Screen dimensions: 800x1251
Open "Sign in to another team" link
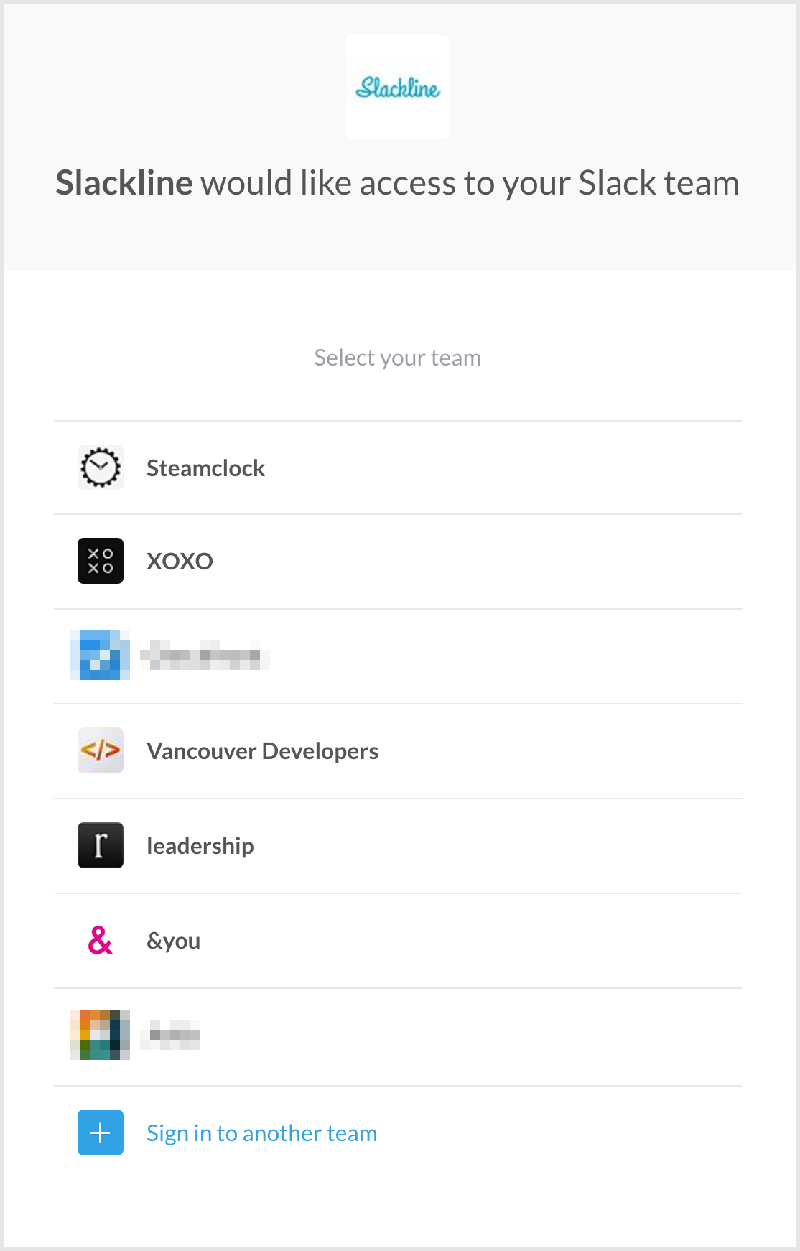pyautogui.click(x=262, y=1133)
